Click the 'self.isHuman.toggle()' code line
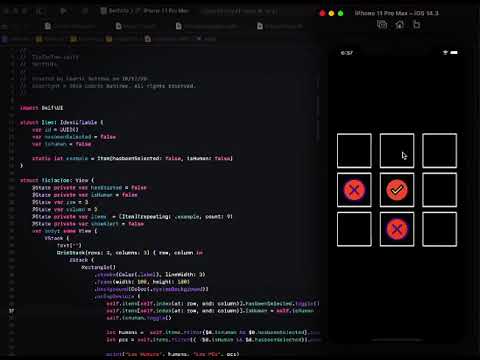The height and width of the screenshot is (360, 480). 139,318
